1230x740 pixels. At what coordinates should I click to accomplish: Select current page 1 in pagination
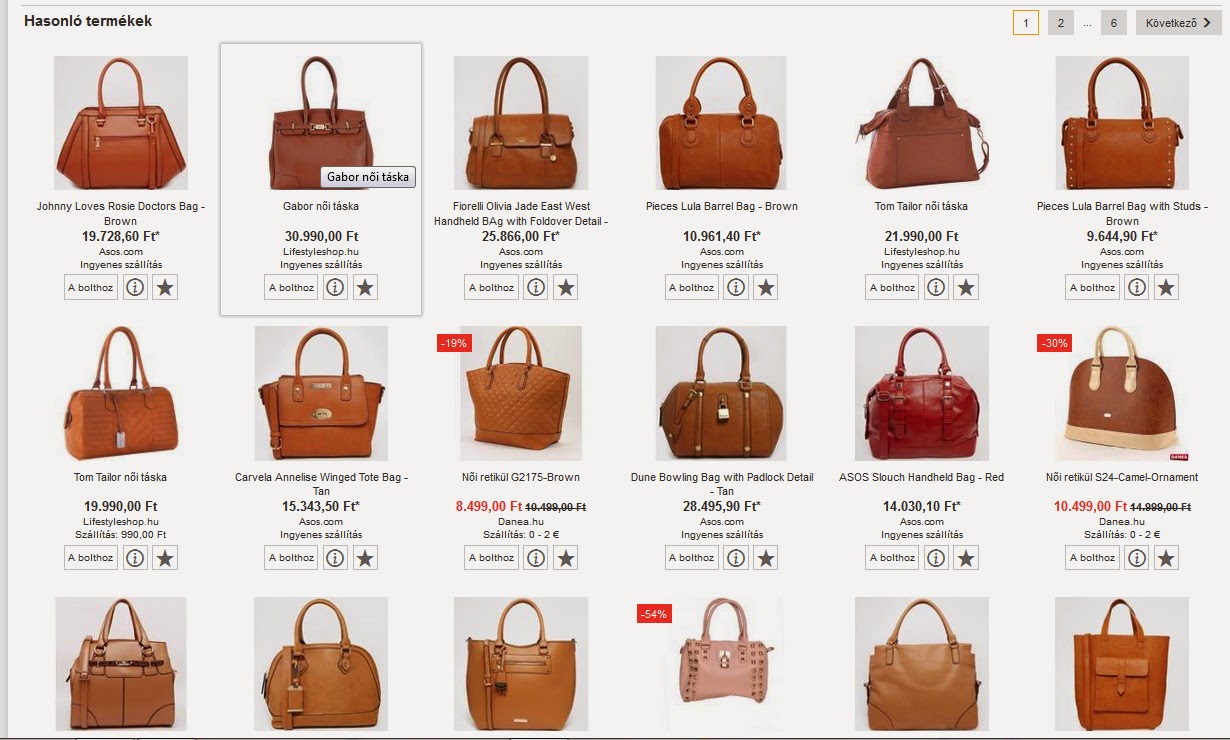1026,23
